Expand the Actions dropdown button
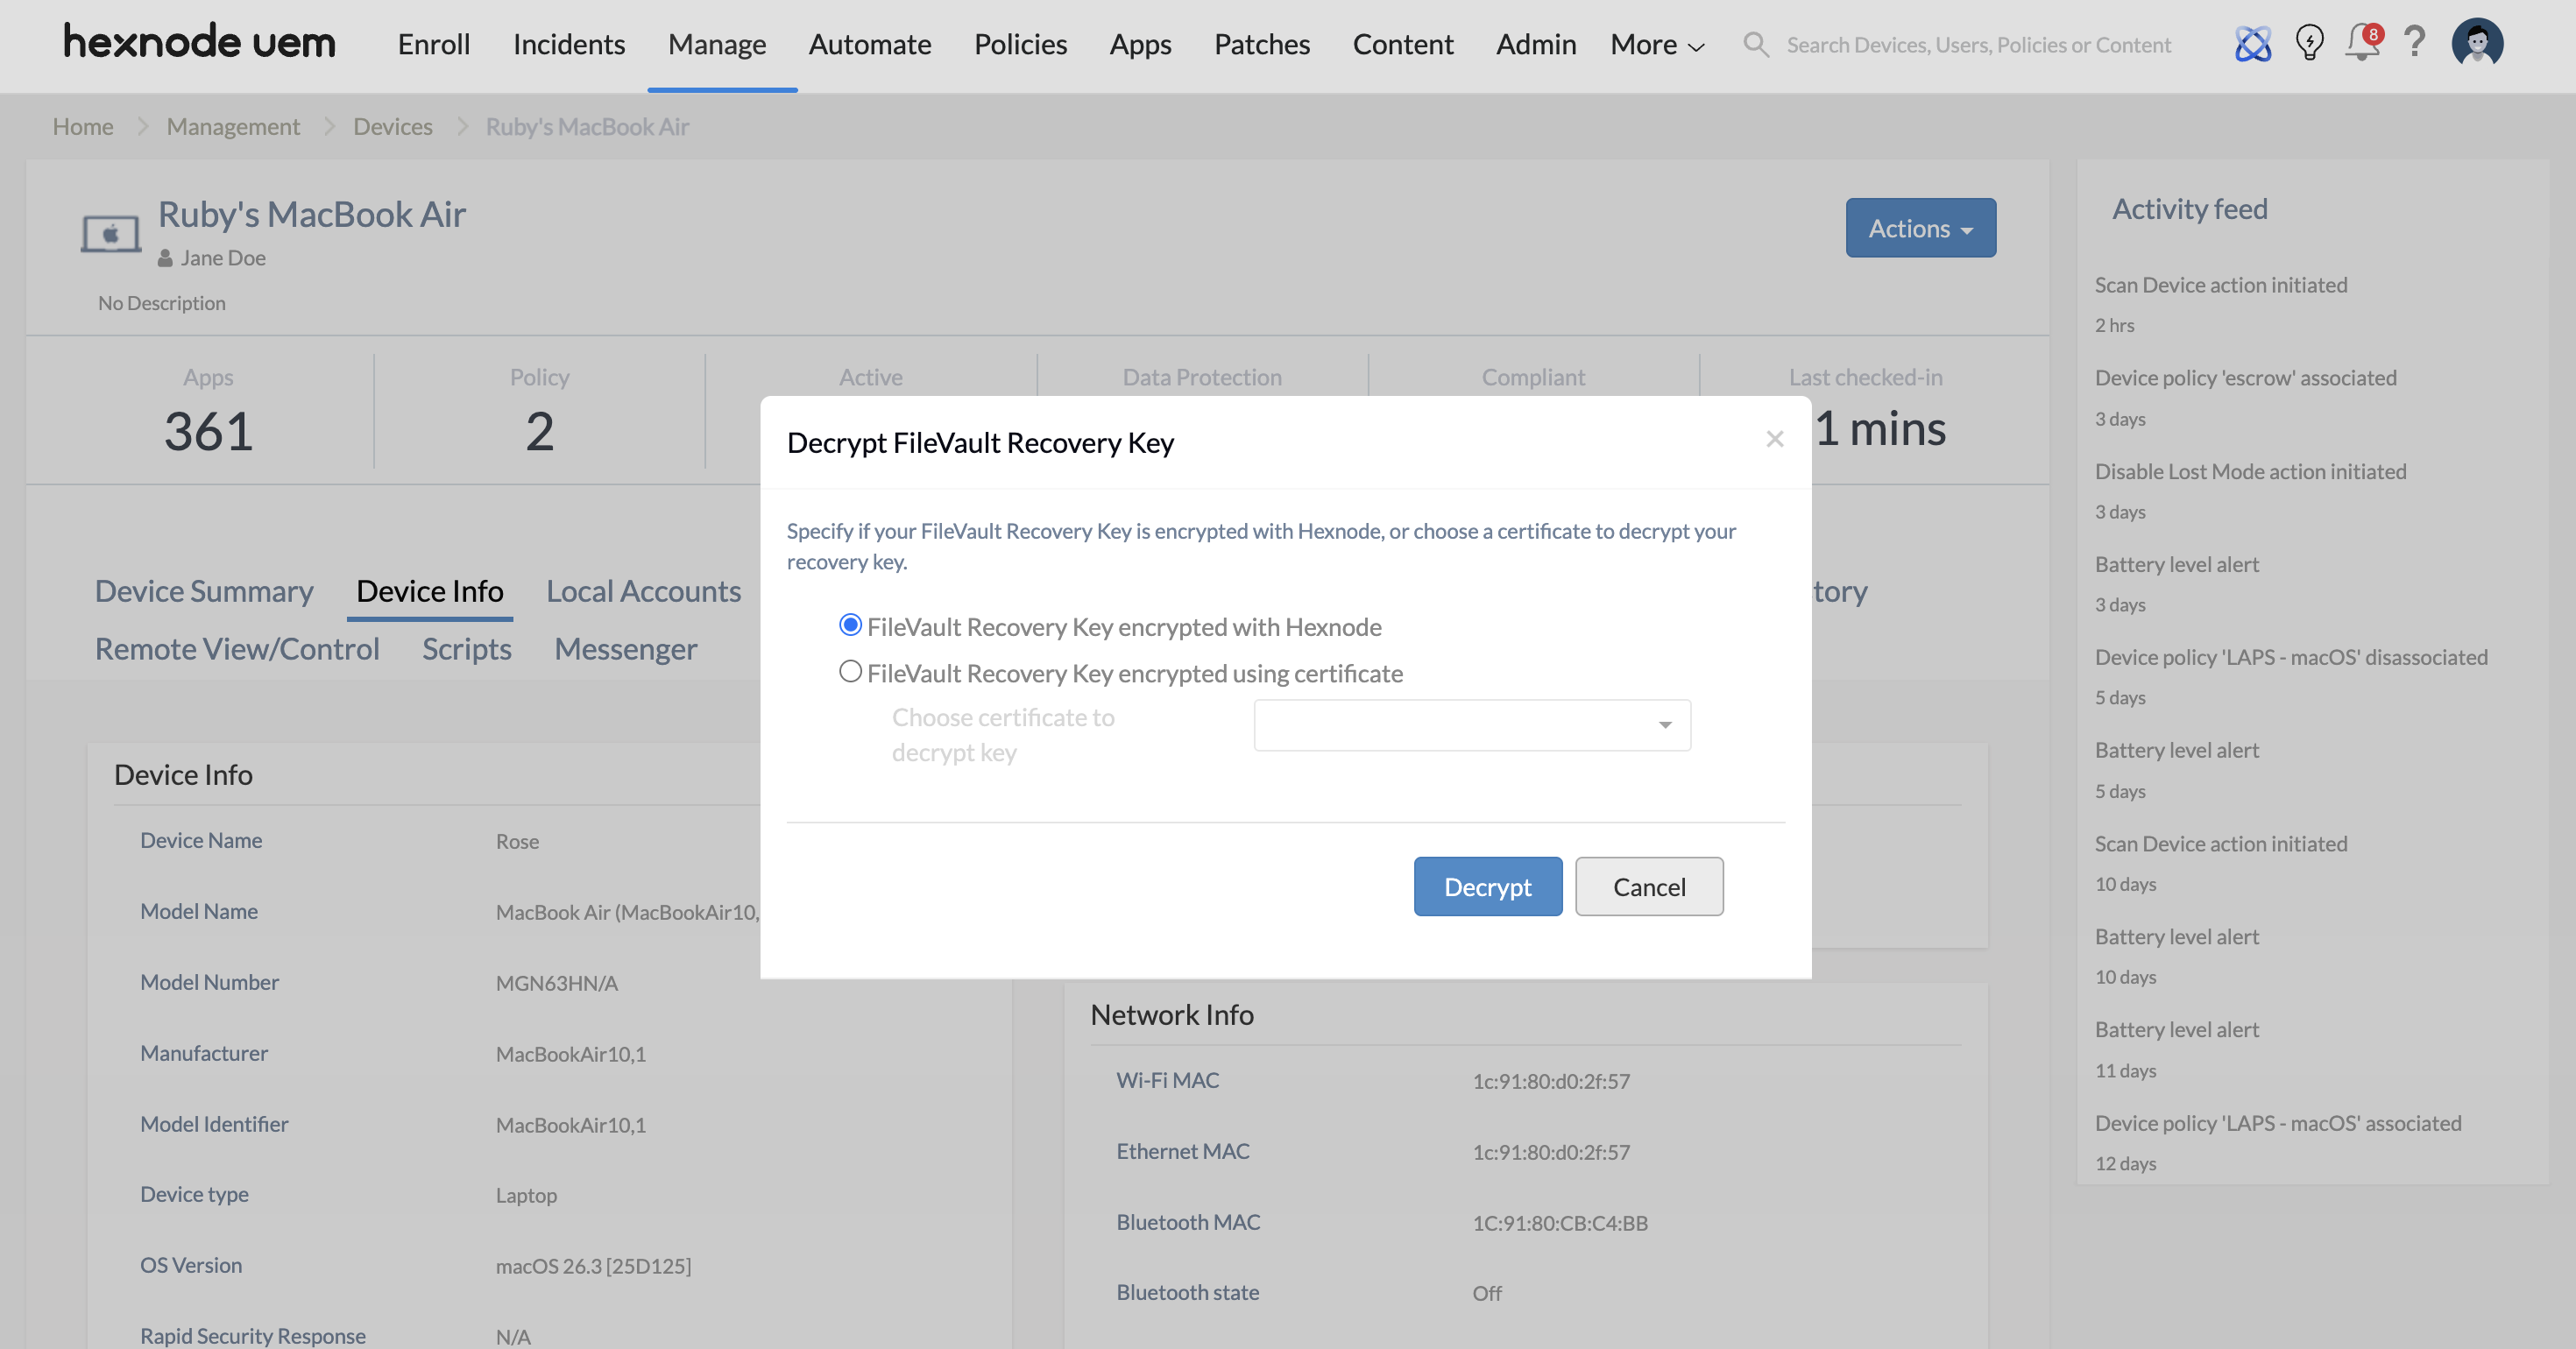This screenshot has width=2576, height=1349. (1920, 228)
